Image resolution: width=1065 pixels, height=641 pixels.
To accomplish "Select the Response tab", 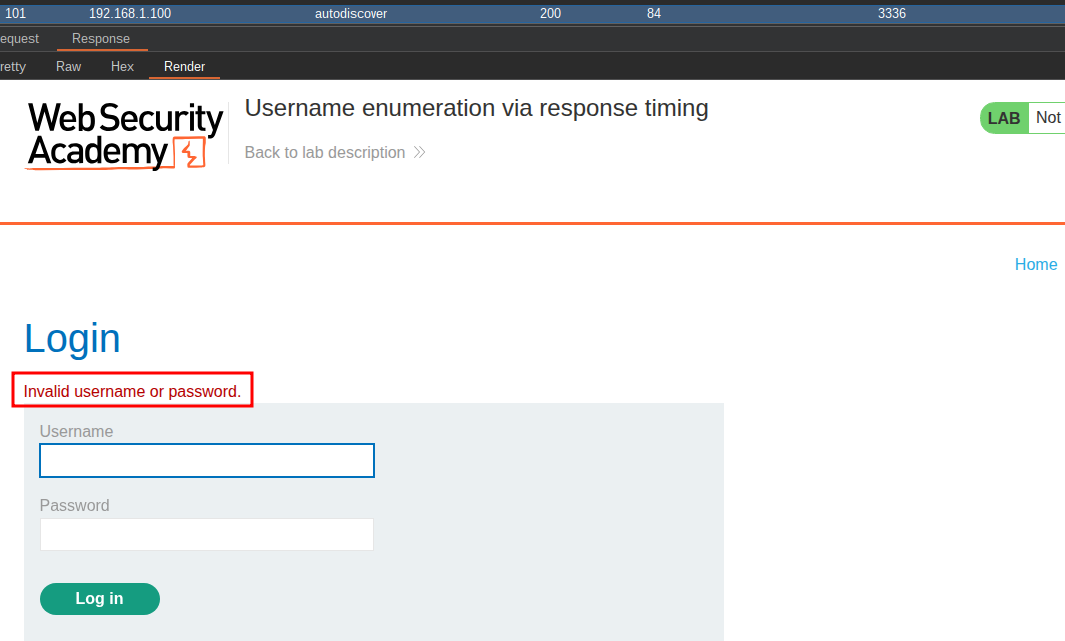I will (101, 39).
